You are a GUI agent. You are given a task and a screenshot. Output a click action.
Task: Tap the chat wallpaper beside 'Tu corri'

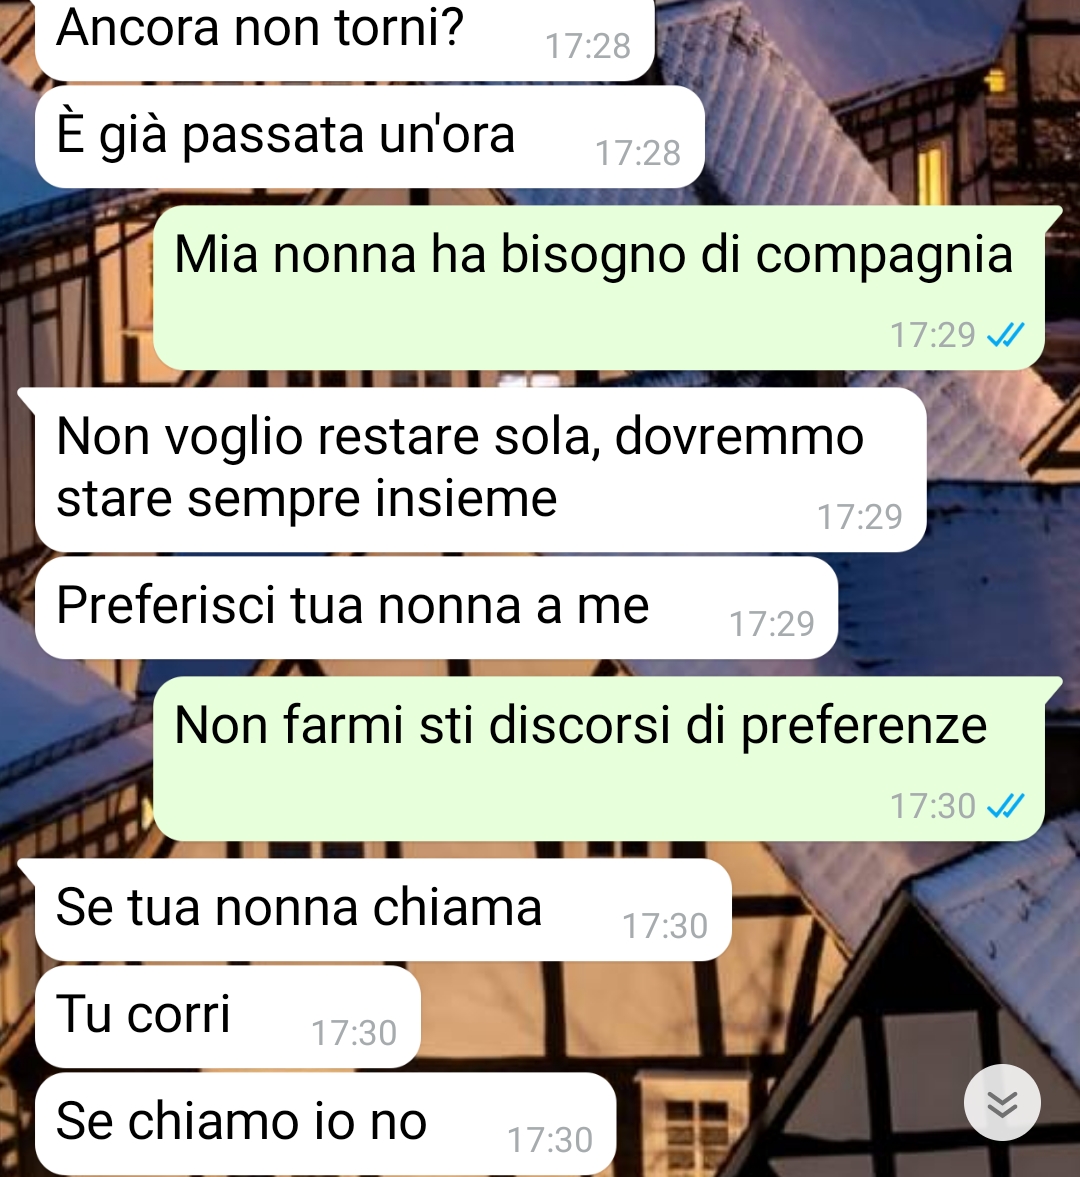[675, 1016]
